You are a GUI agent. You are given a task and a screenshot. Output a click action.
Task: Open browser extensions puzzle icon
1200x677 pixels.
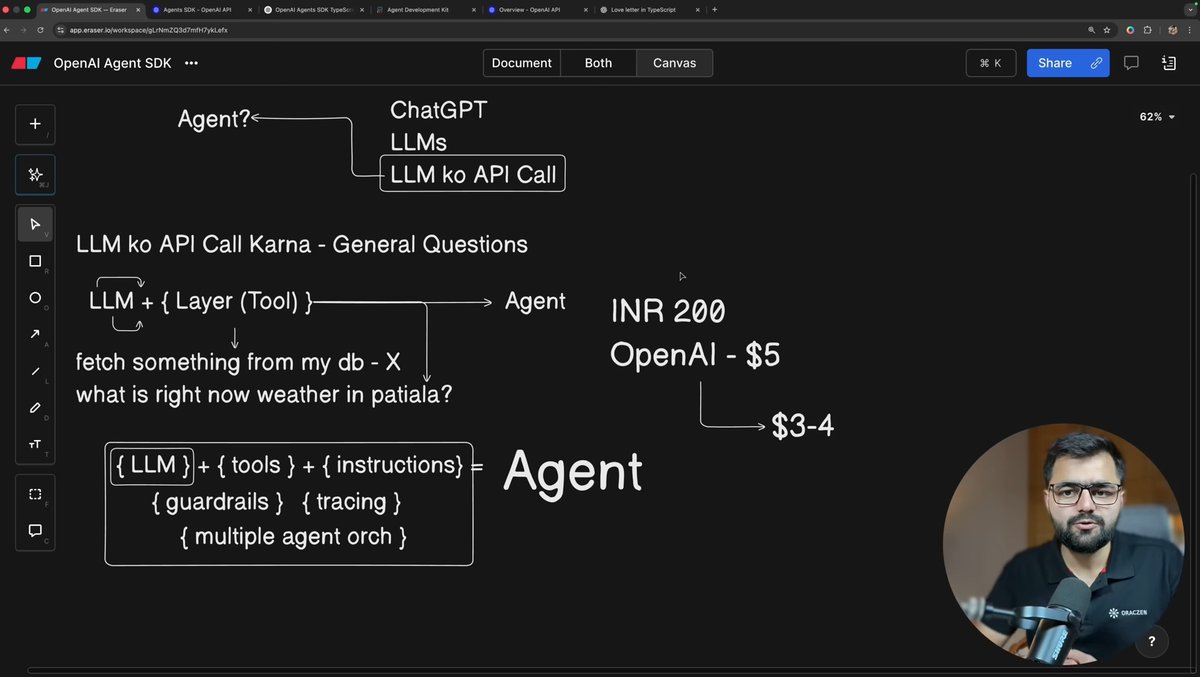[x=1147, y=30]
